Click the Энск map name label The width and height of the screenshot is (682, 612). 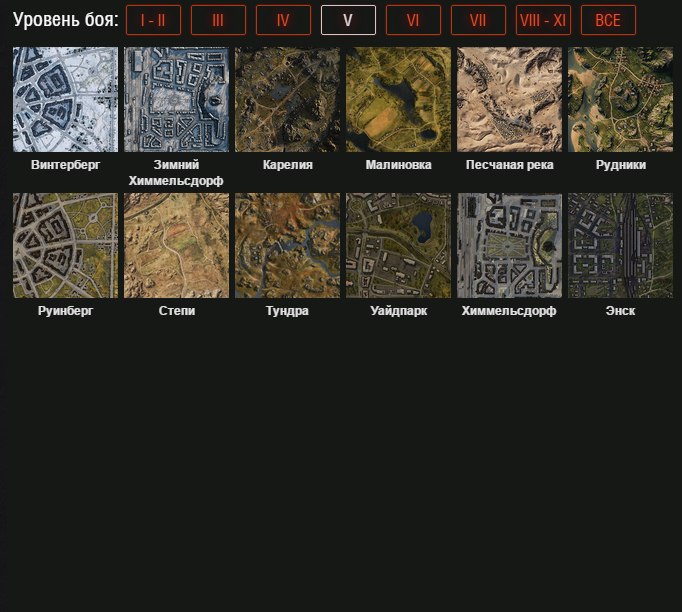click(620, 311)
